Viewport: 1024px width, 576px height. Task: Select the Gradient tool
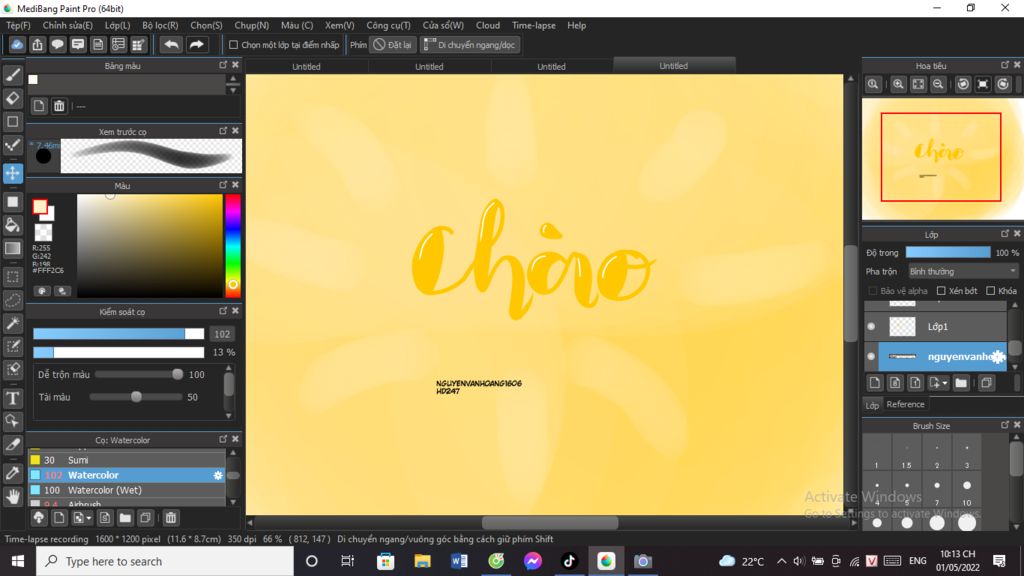(x=12, y=249)
